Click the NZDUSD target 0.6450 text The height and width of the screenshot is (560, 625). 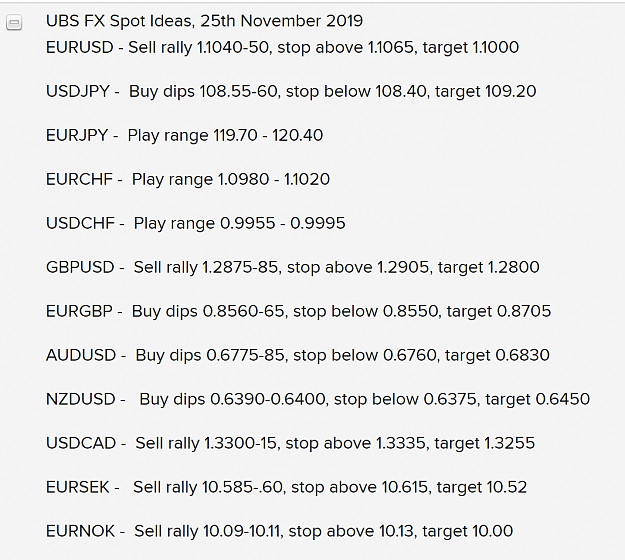538,399
